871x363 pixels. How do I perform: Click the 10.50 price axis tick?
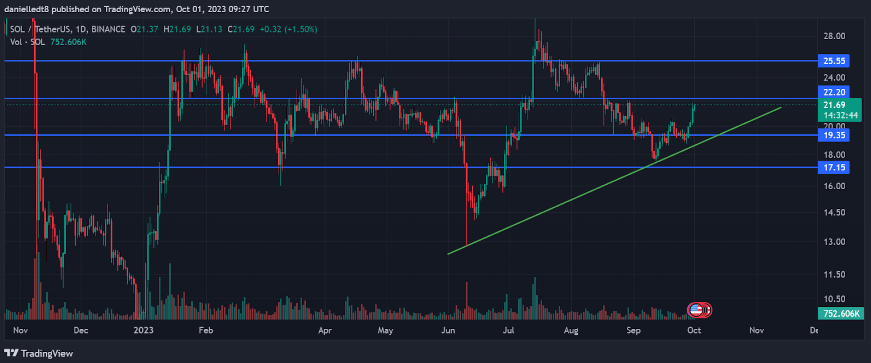[835, 299]
